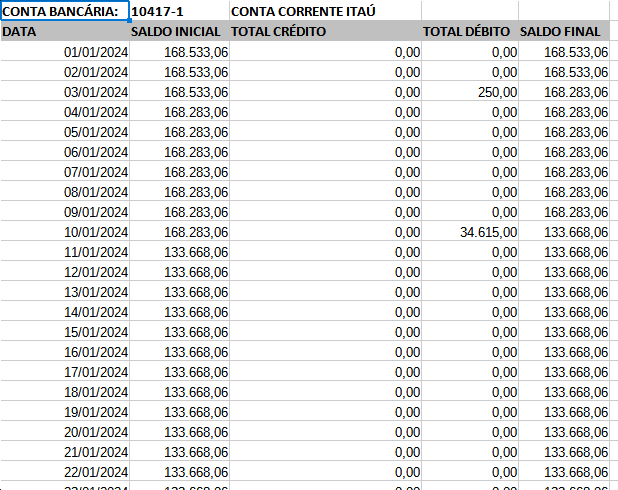
Task: Select saldo inicial in 01/01/2024 row
Action: 179,52
